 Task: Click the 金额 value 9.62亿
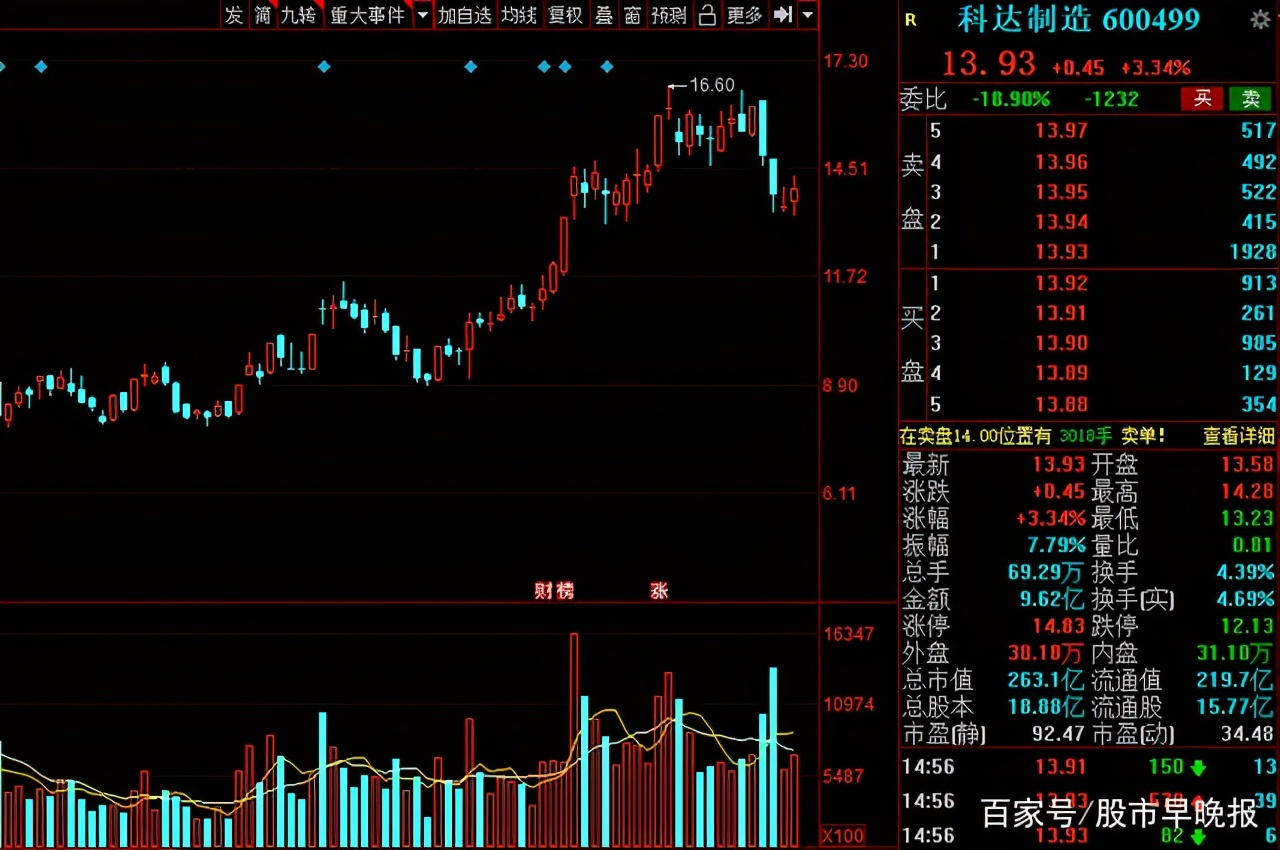(1053, 600)
